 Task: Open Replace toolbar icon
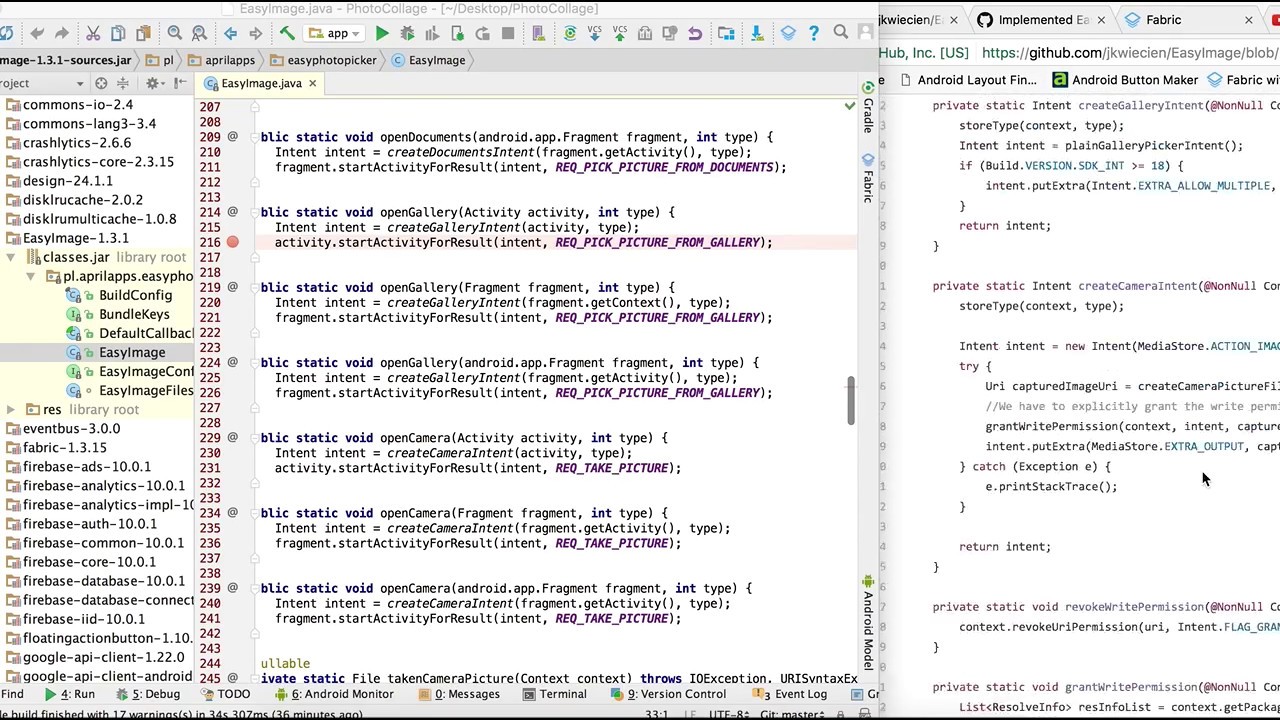pos(199,33)
